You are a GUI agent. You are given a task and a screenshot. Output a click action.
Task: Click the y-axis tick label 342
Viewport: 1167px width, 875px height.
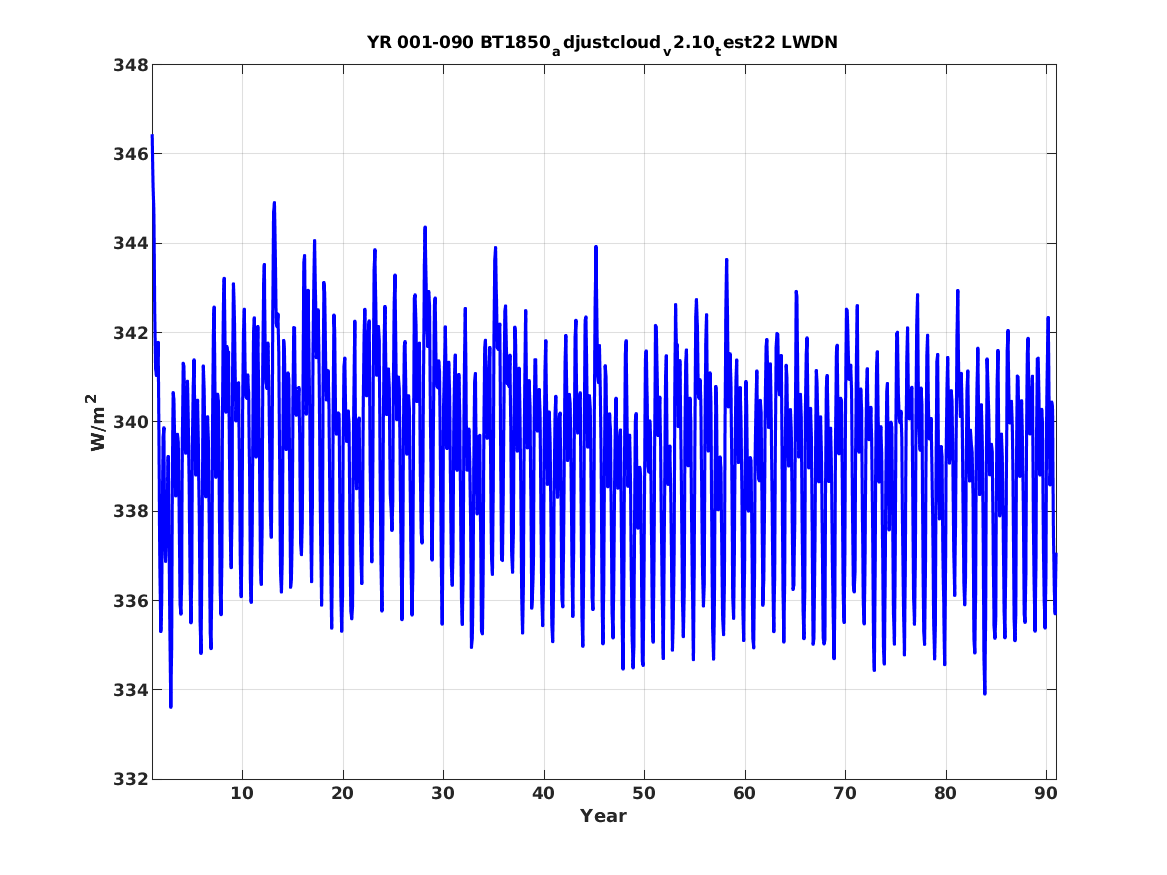click(130, 333)
